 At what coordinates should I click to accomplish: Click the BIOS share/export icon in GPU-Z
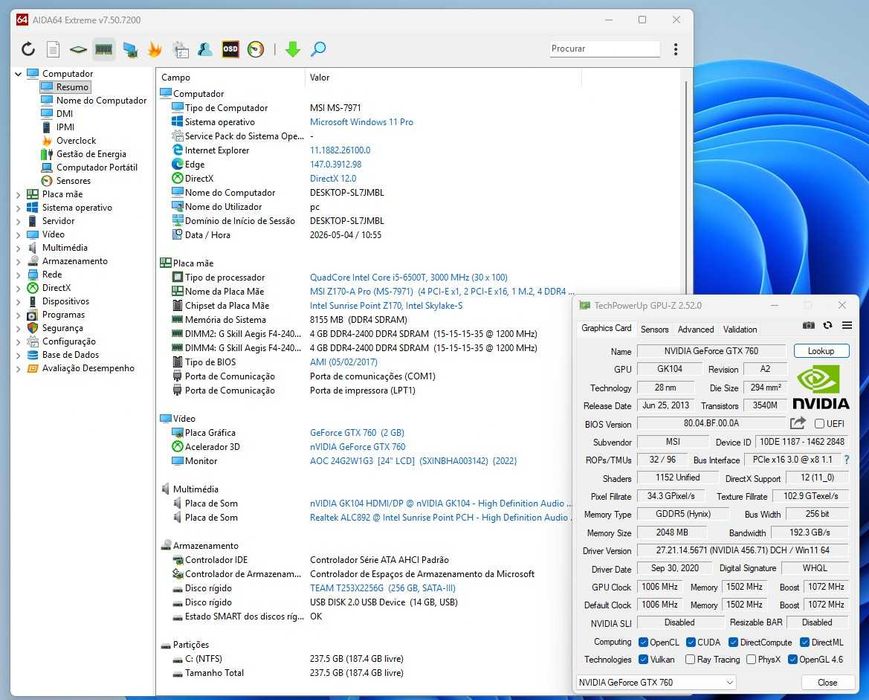[798, 423]
